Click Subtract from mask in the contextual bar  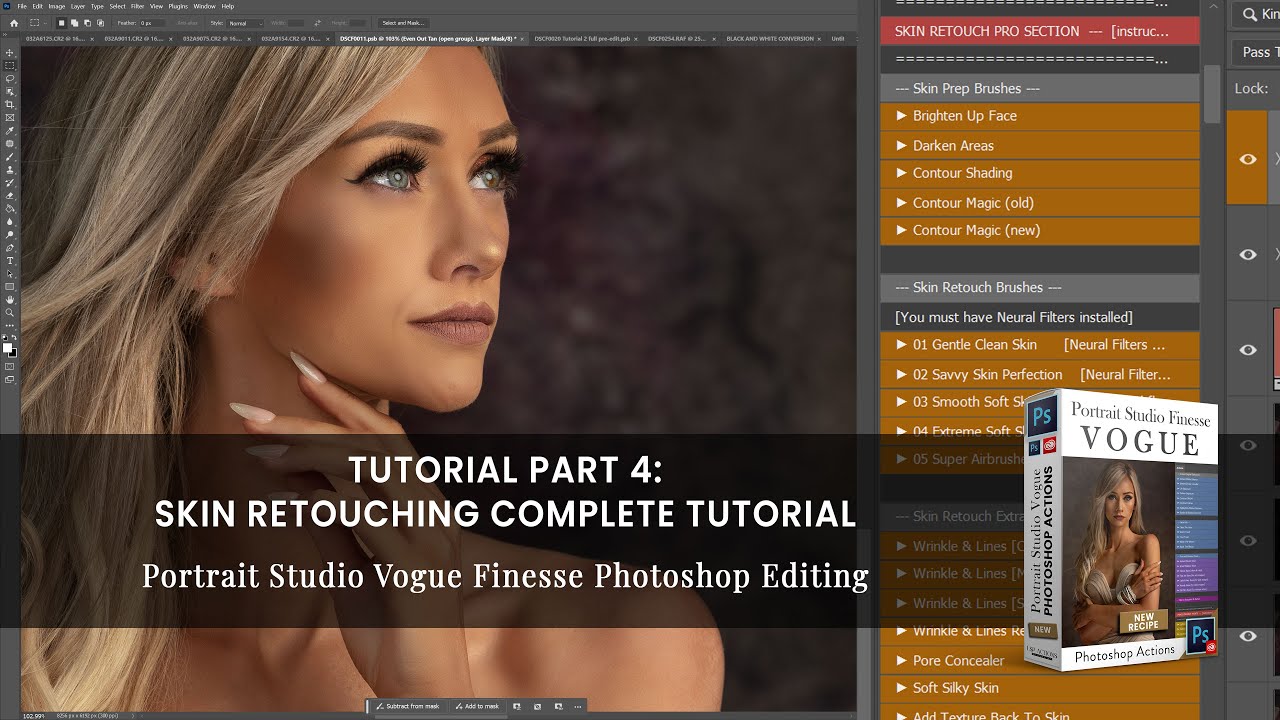point(408,706)
